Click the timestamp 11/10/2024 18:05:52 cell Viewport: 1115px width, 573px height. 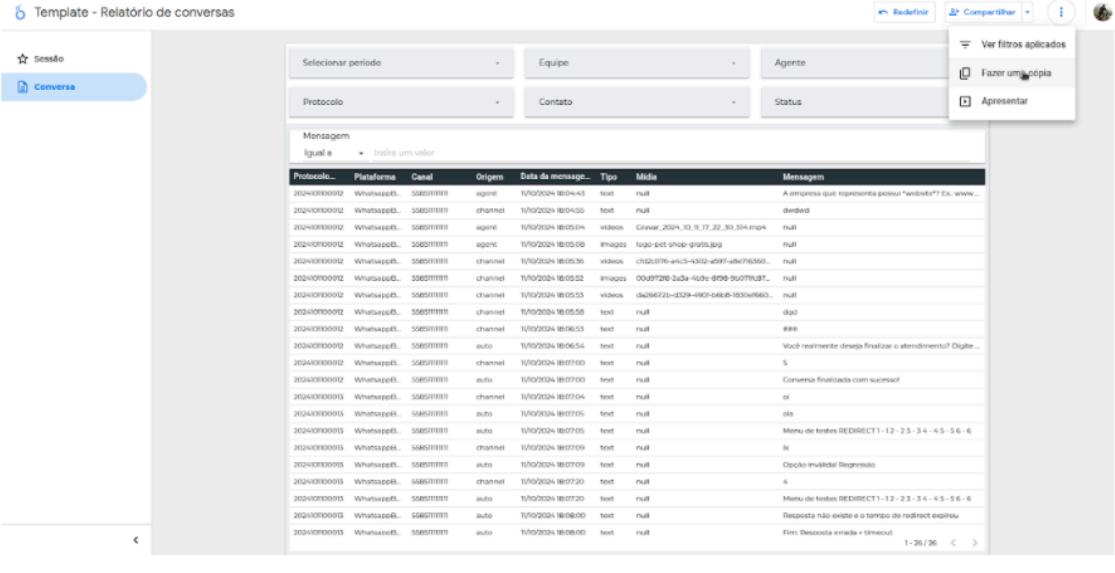tap(553, 278)
